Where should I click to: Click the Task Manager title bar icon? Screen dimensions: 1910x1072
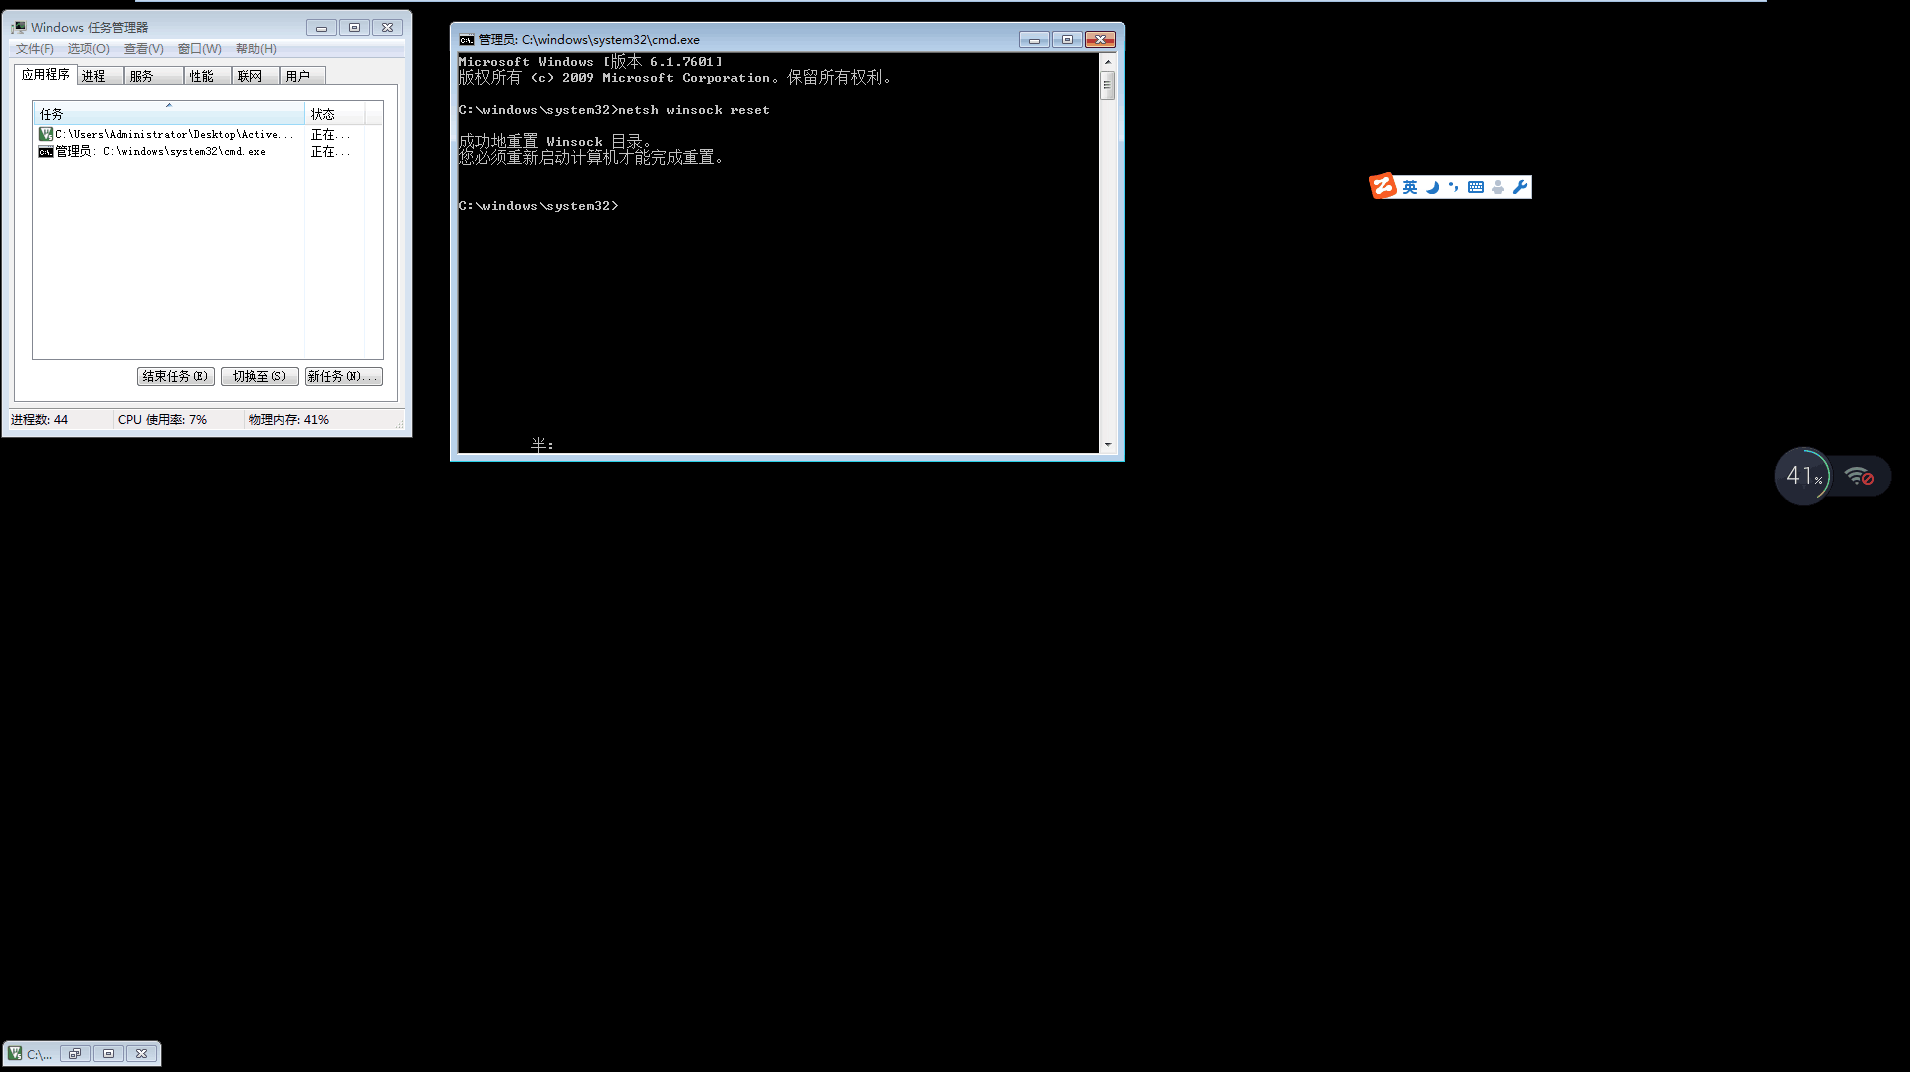click(19, 27)
